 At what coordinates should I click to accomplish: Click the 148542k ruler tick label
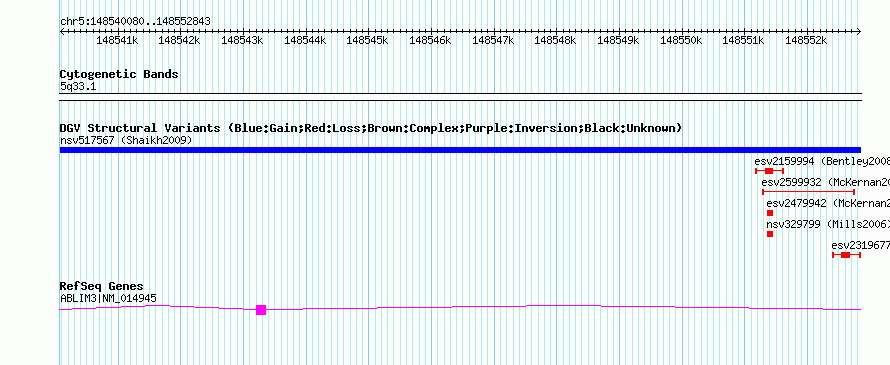click(x=179, y=40)
